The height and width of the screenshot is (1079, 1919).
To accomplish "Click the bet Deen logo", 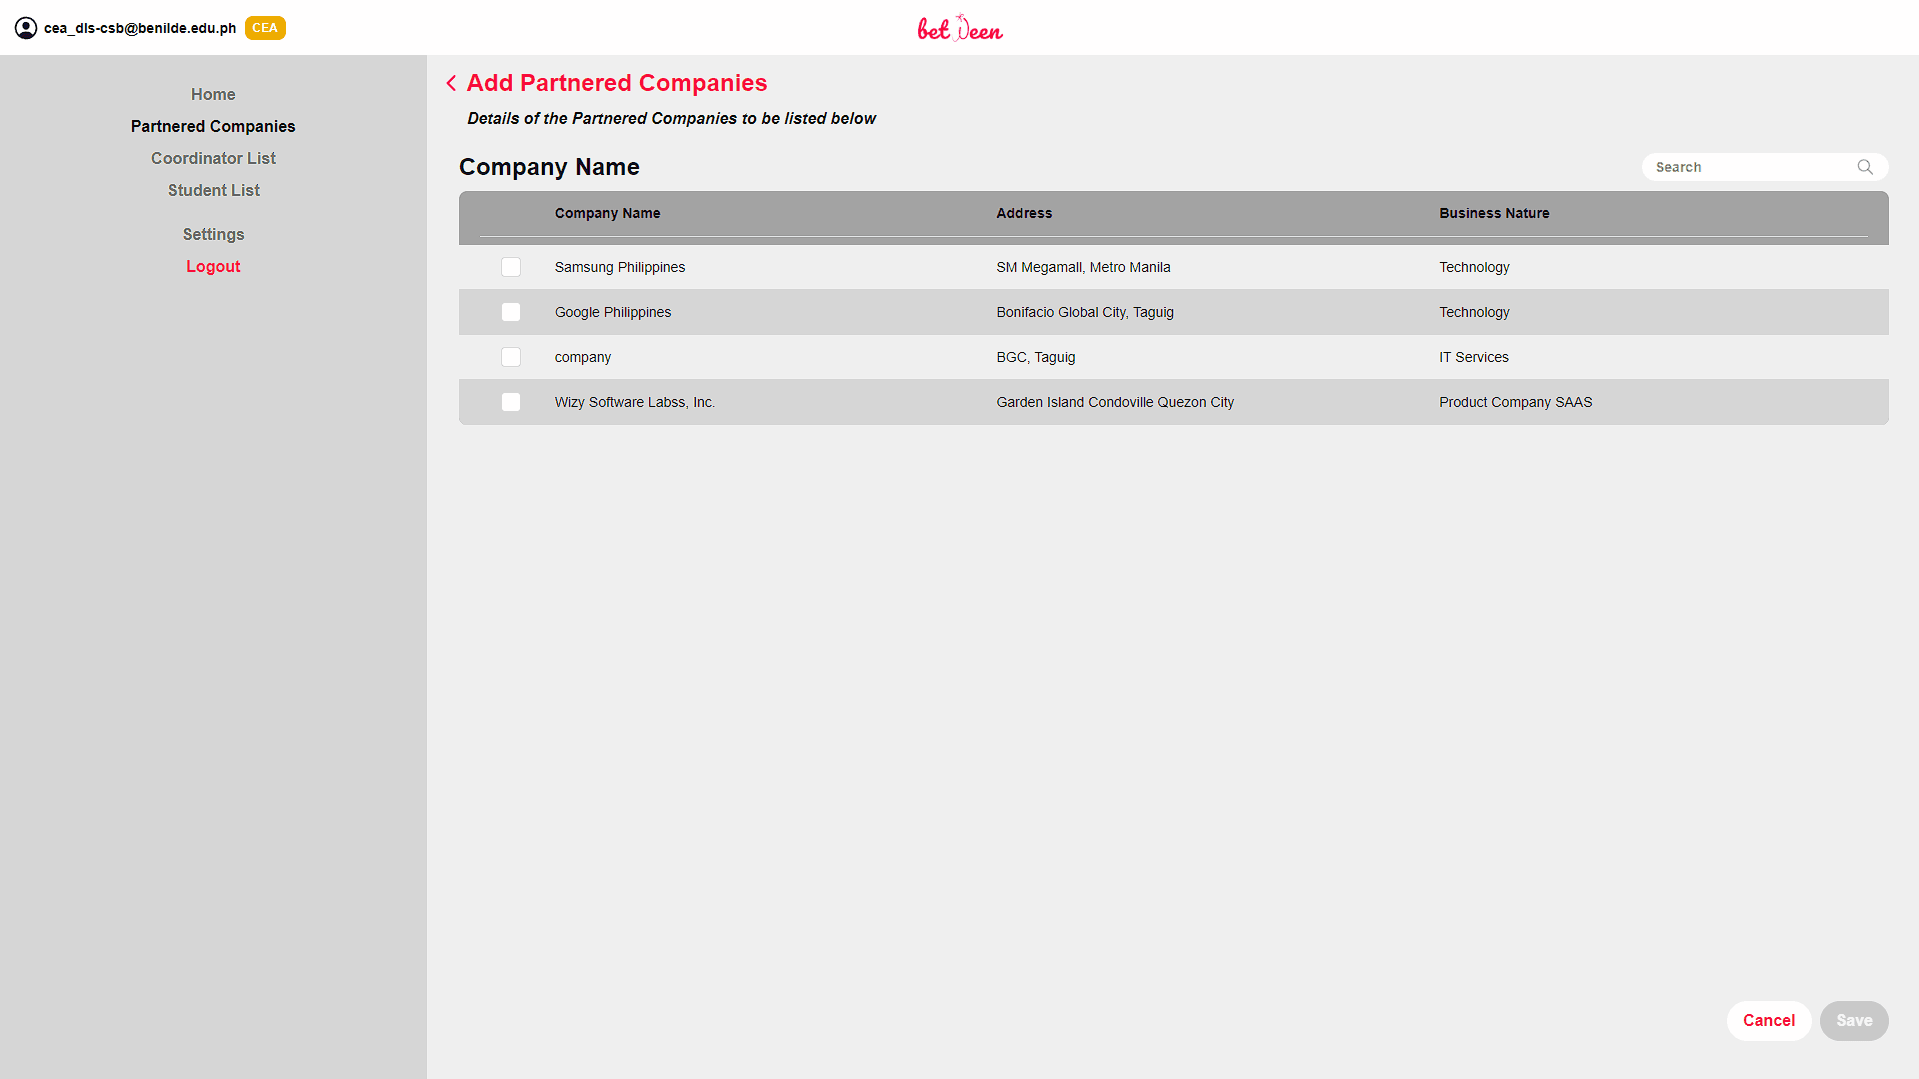I will [x=959, y=28].
